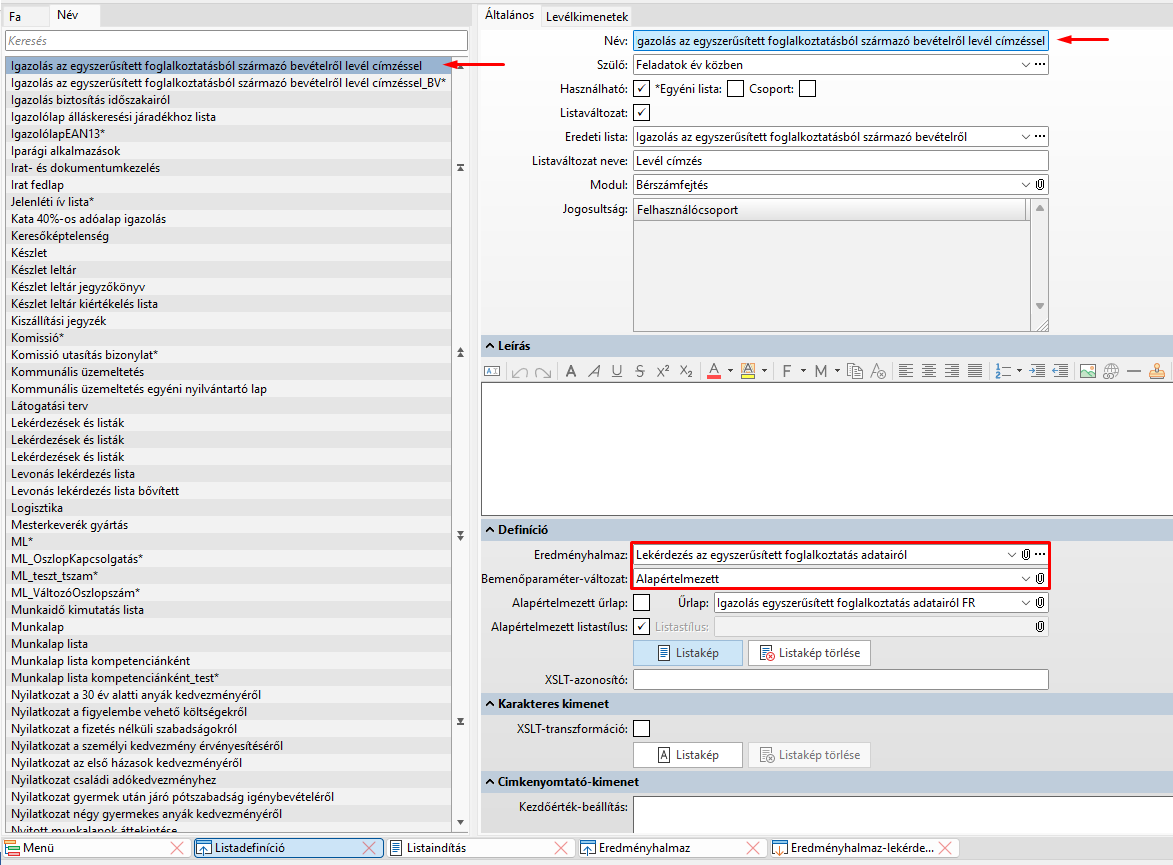Open the Eredményhalmaz dropdown
Viewport: 1173px width, 865px height.
[x=1011, y=554]
